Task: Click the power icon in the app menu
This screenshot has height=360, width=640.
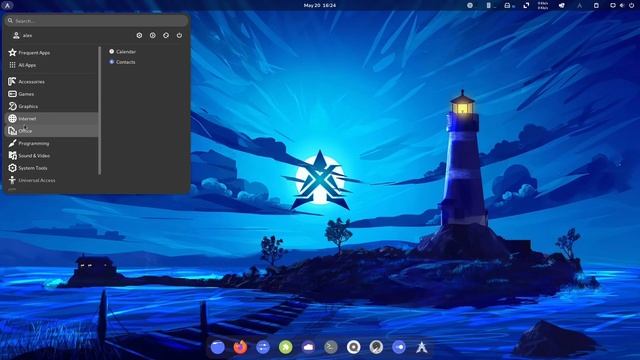Action: tap(179, 36)
